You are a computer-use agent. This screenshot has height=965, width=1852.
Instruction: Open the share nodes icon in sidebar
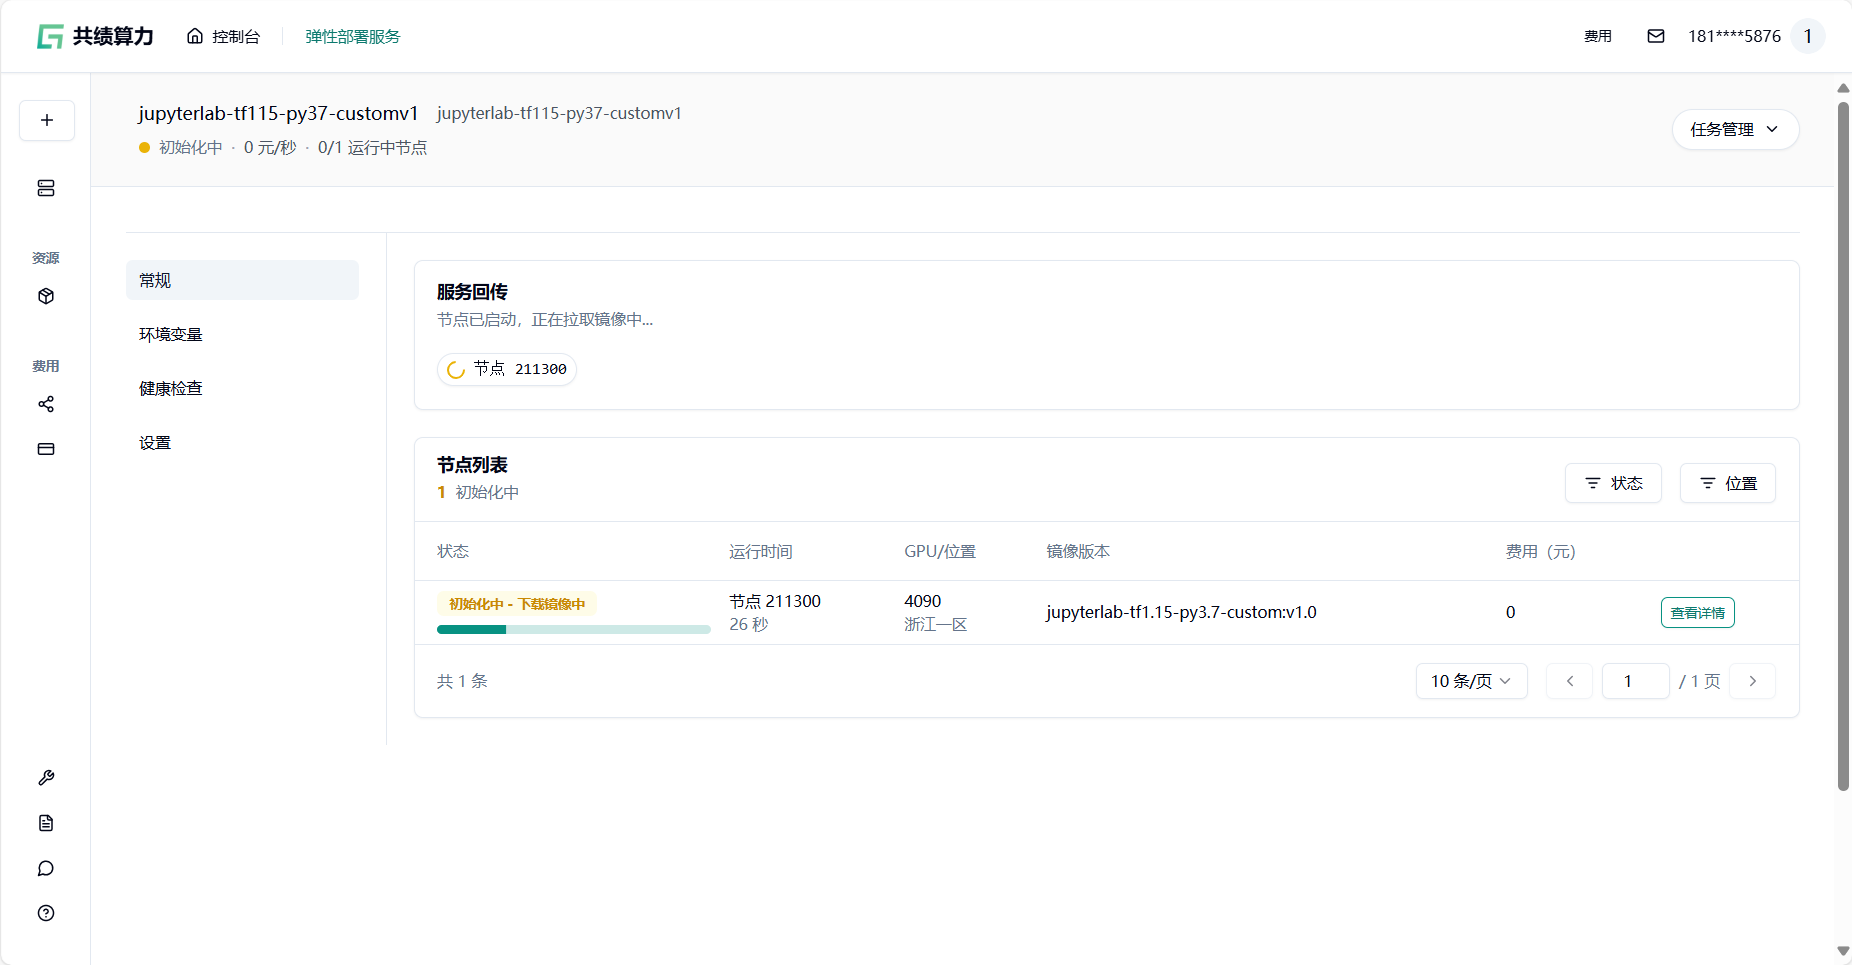point(46,404)
